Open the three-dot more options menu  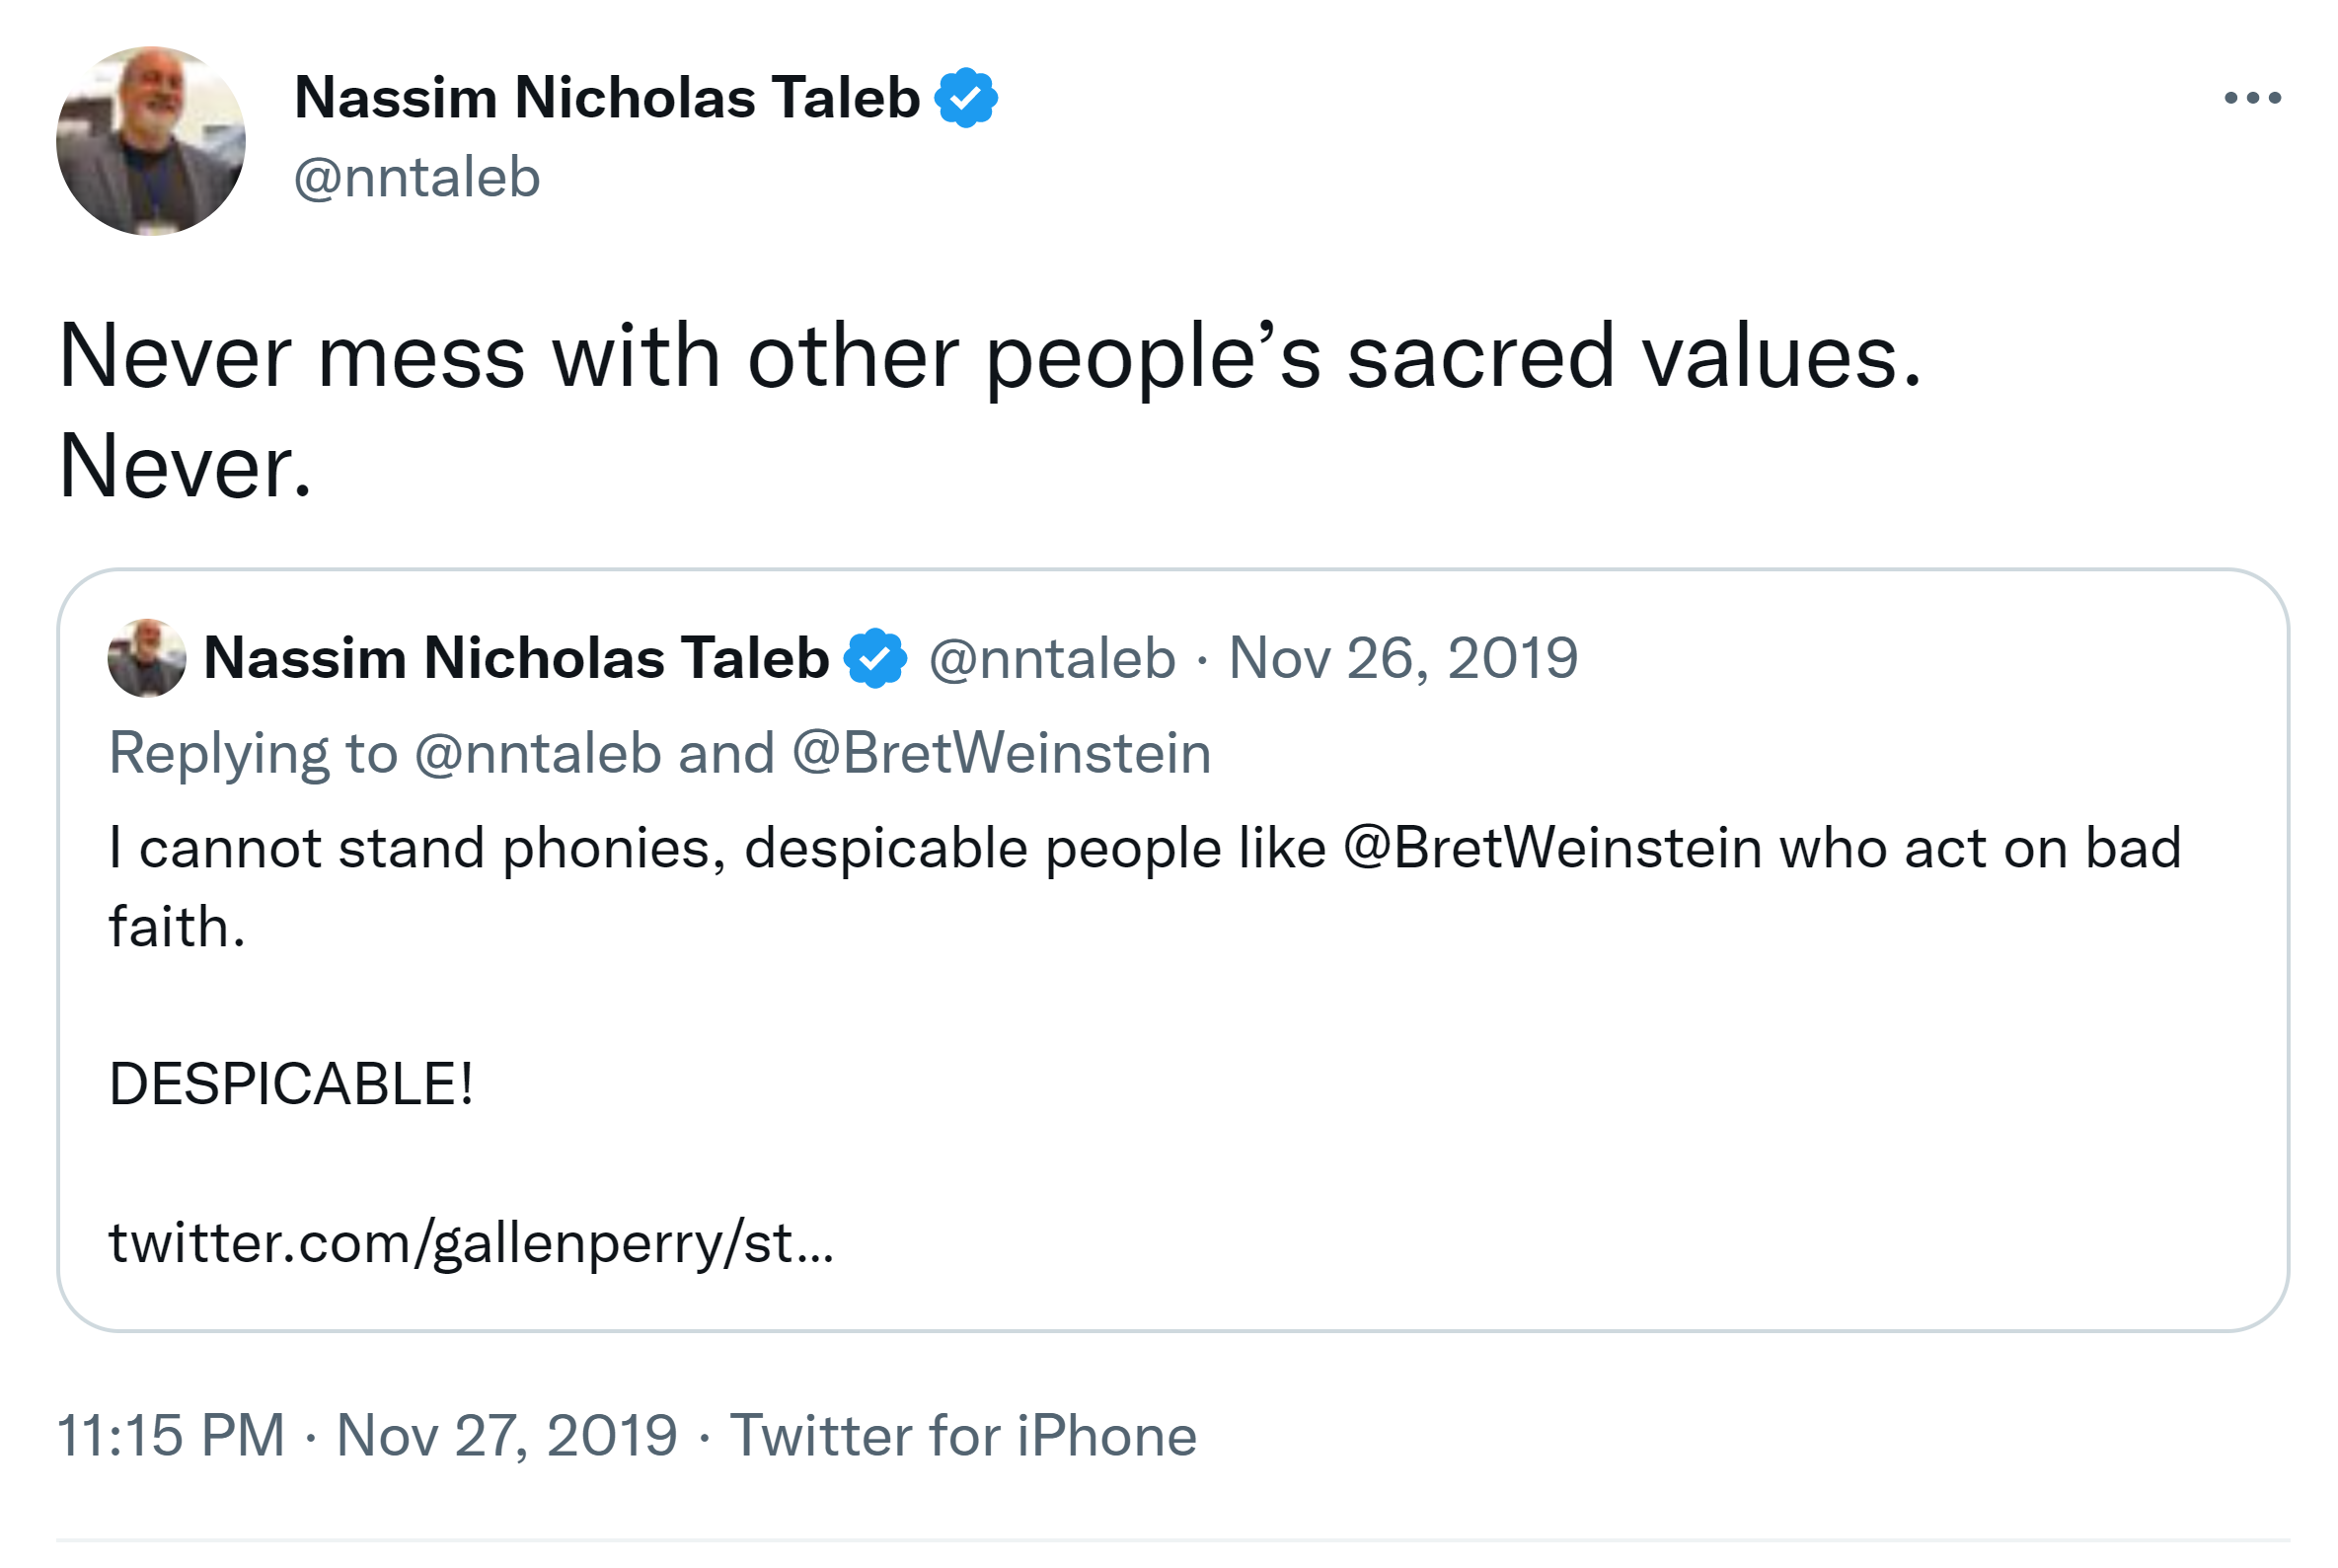point(2252,98)
